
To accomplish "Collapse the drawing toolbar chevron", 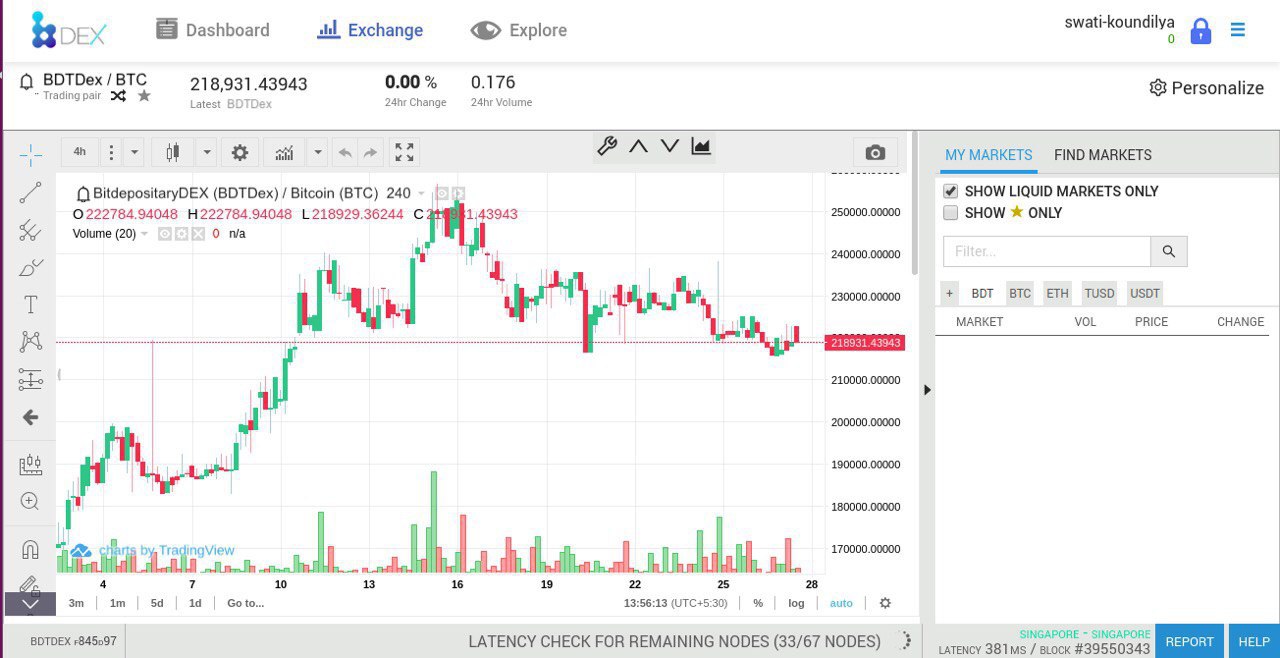I will click(30, 603).
